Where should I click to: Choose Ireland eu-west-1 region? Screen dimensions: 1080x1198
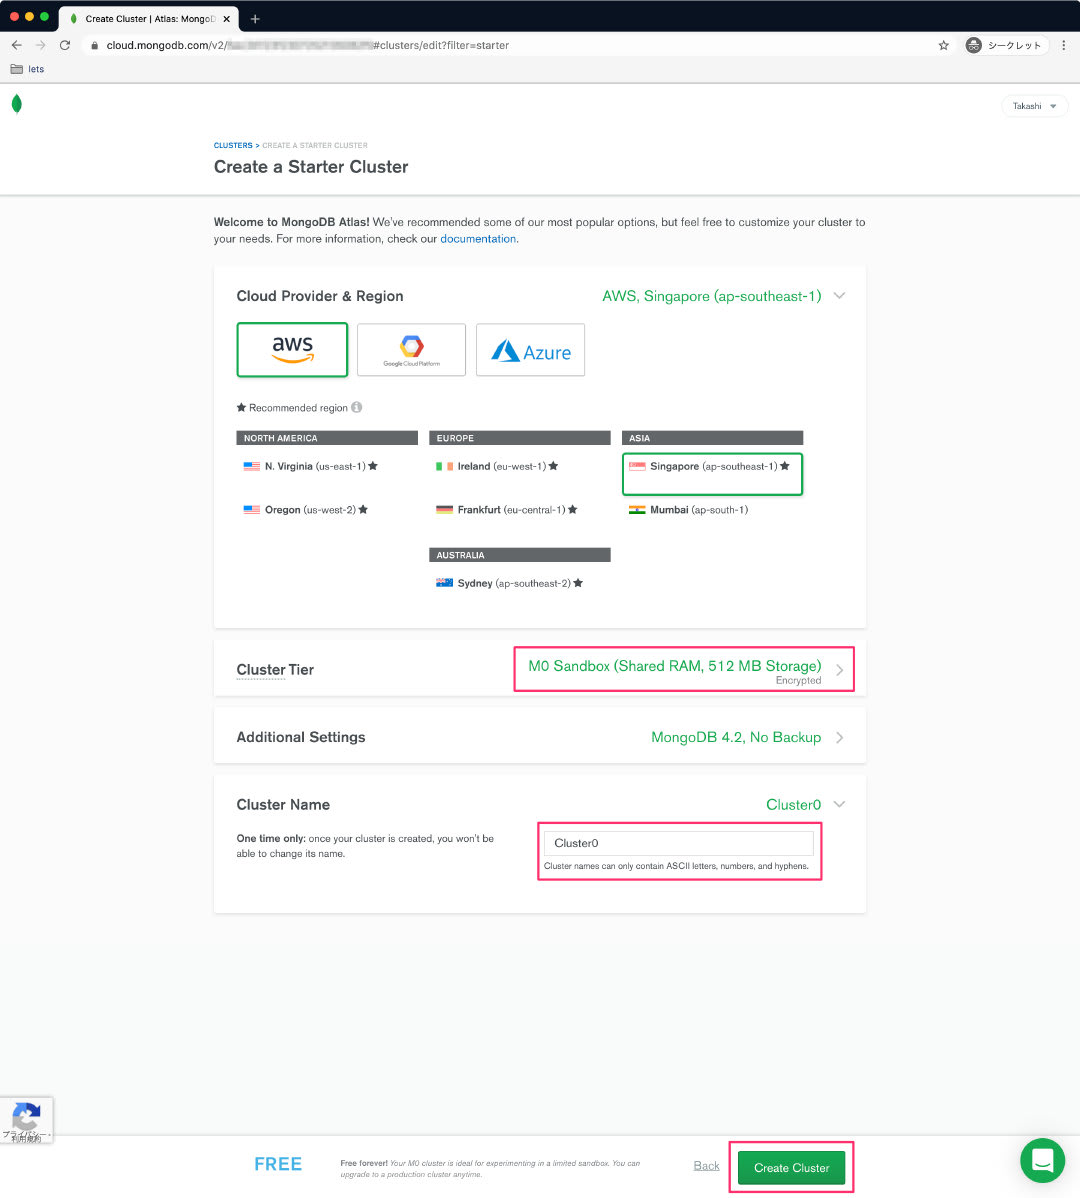tap(497, 466)
